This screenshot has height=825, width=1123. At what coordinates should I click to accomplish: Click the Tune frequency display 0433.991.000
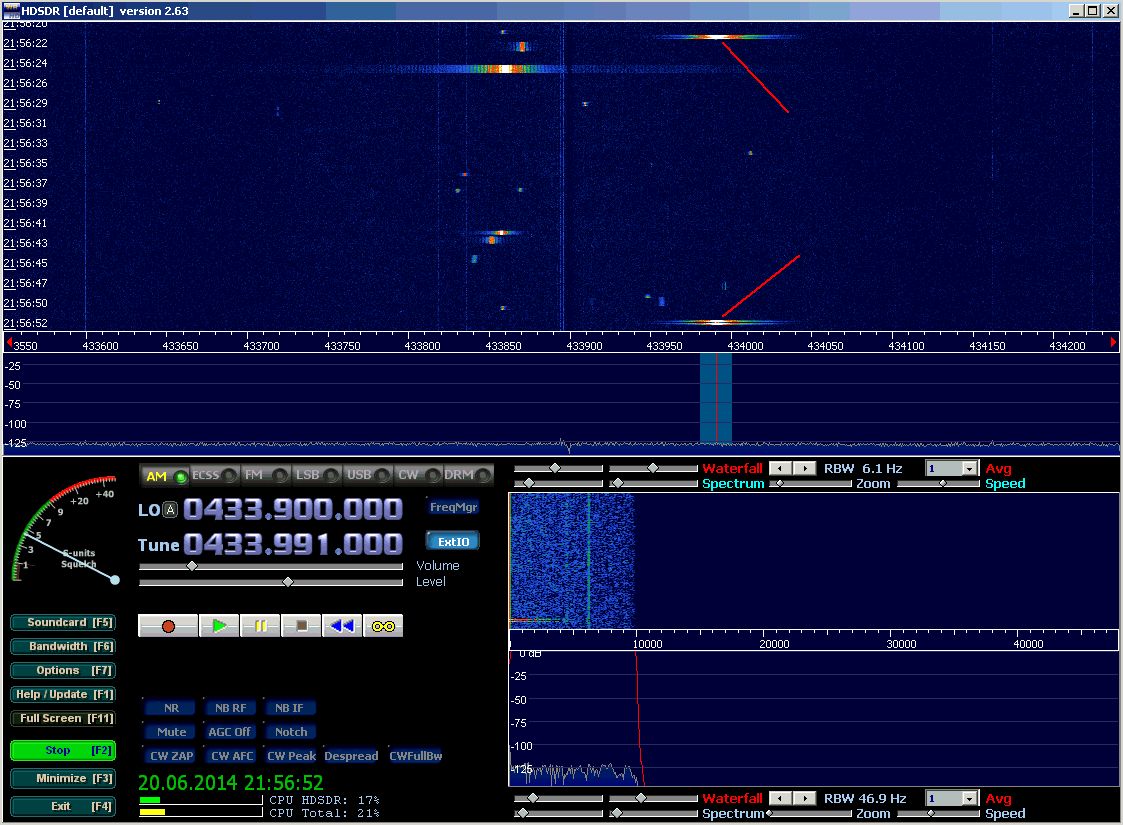(x=292, y=544)
